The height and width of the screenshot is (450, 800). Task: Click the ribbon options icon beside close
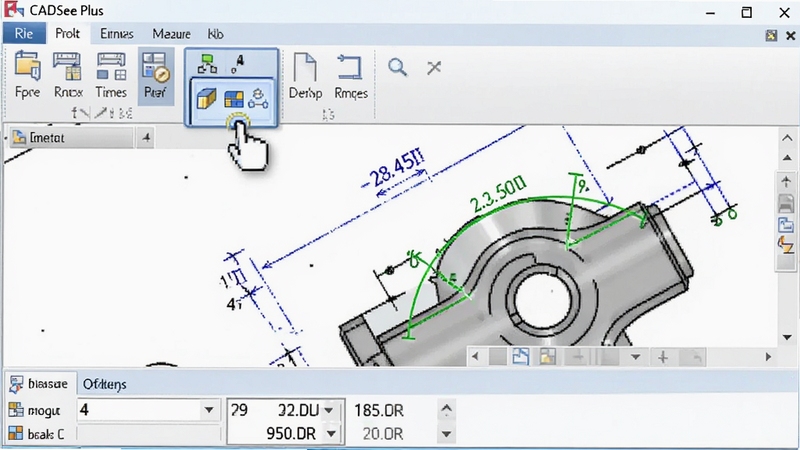[x=771, y=35]
